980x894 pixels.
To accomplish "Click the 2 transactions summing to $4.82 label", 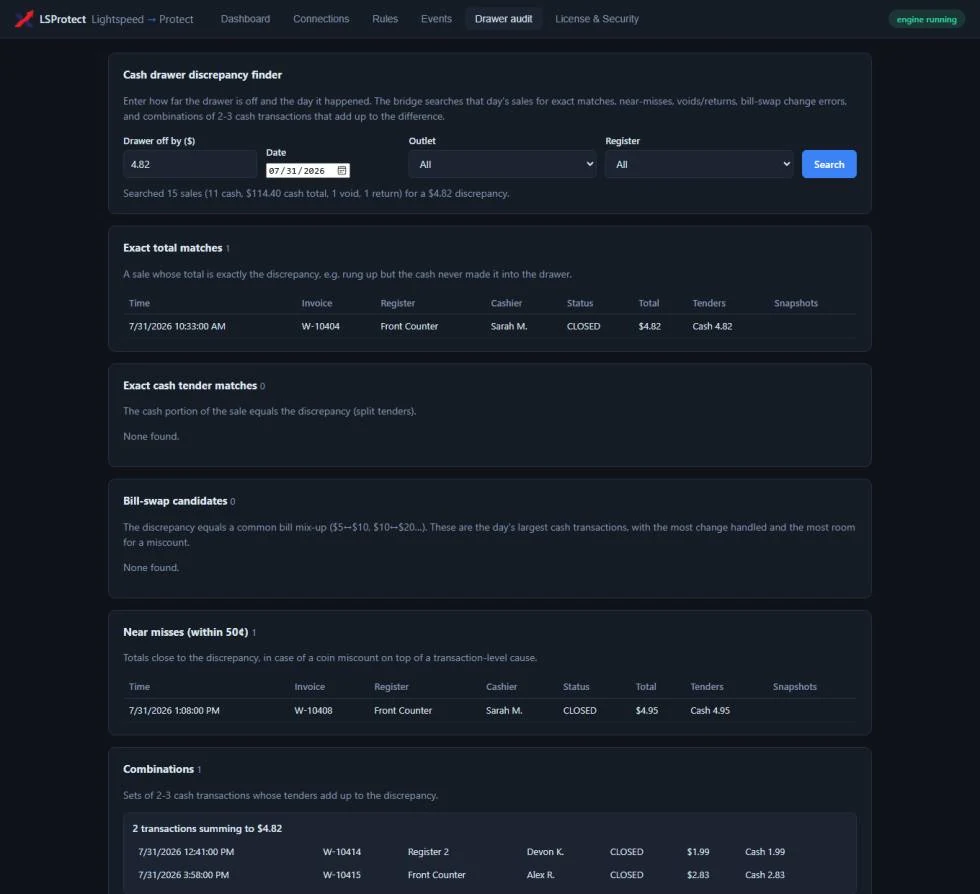I will pyautogui.click(x=207, y=829).
